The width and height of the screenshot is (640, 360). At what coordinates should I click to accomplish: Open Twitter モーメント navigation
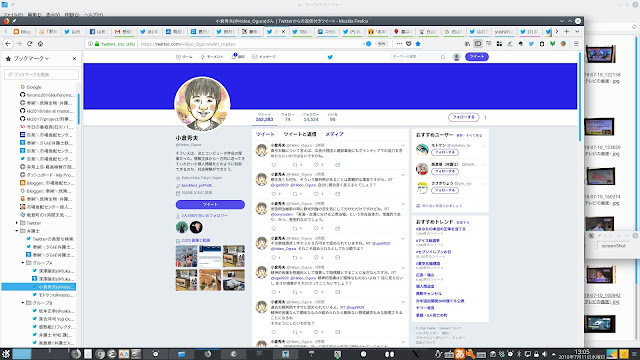pyautogui.click(x=212, y=57)
